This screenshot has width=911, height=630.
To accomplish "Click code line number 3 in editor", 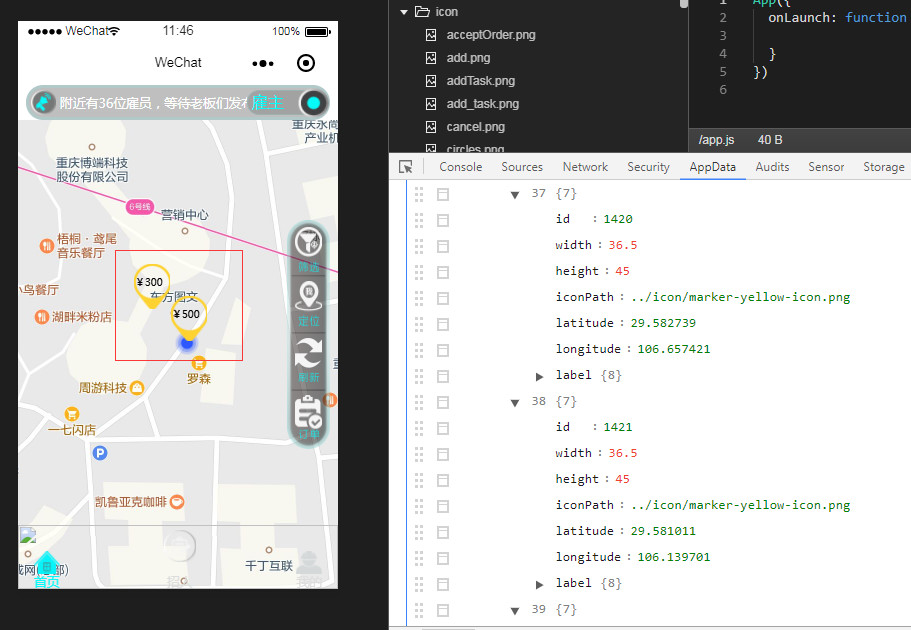I will (x=723, y=36).
